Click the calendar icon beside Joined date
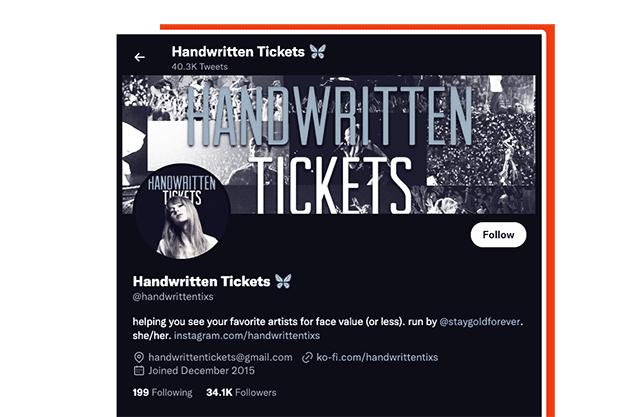The width and height of the screenshot is (640, 417). tap(139, 370)
